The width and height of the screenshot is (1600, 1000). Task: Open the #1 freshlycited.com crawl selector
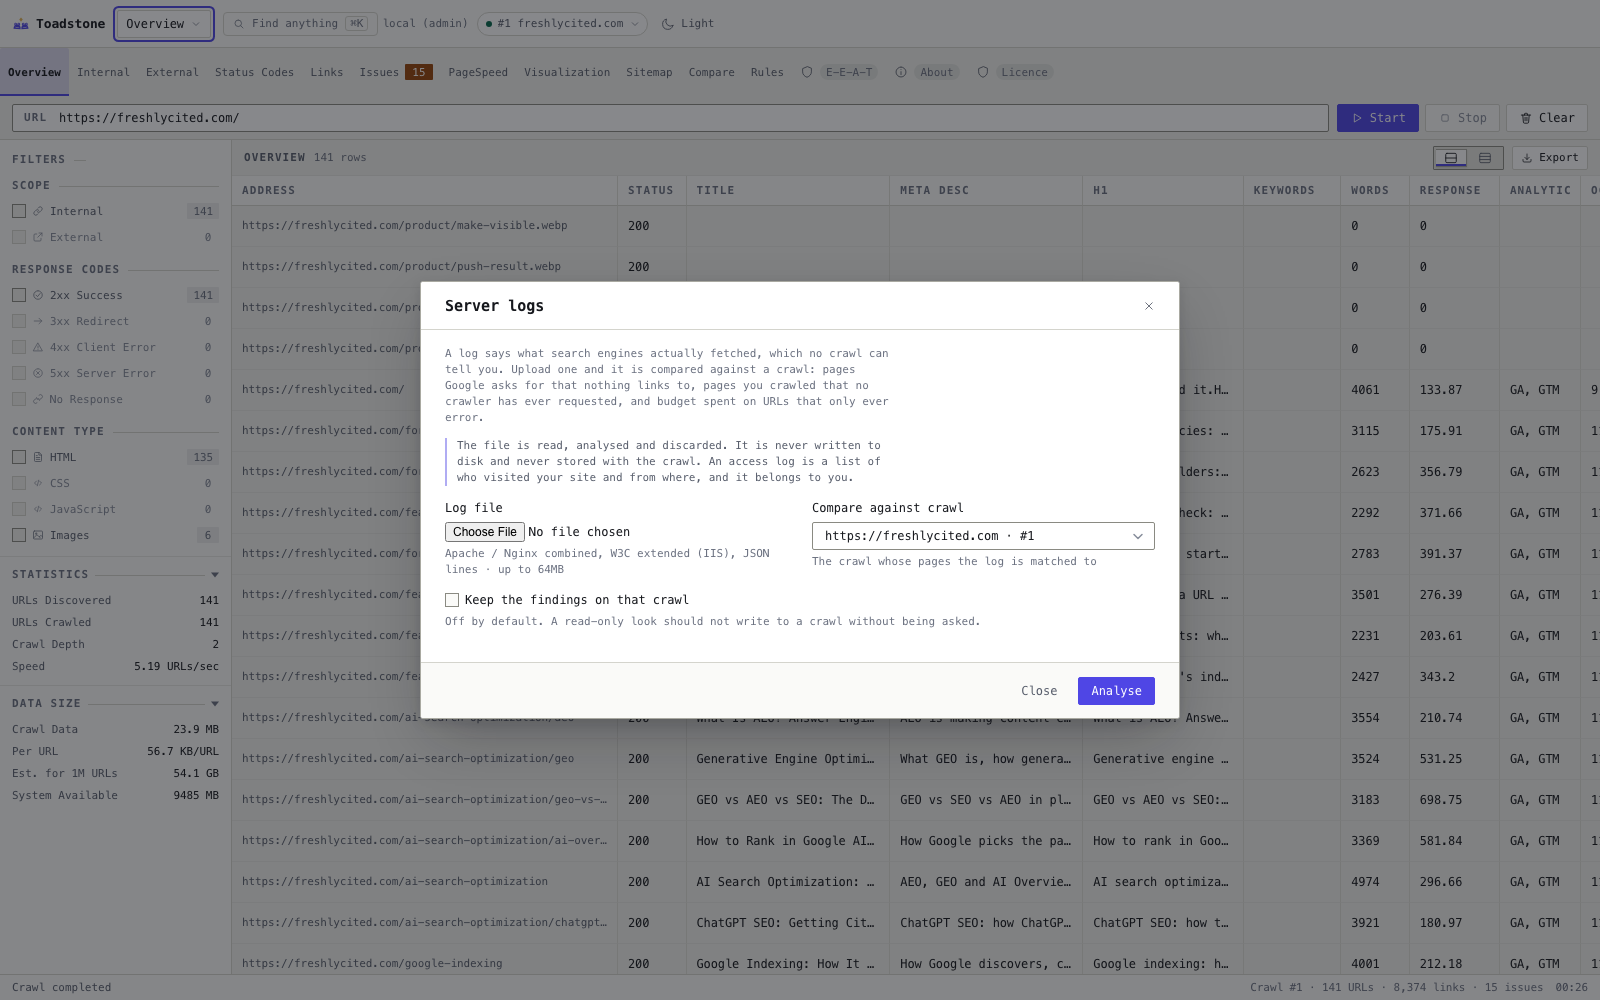click(562, 24)
